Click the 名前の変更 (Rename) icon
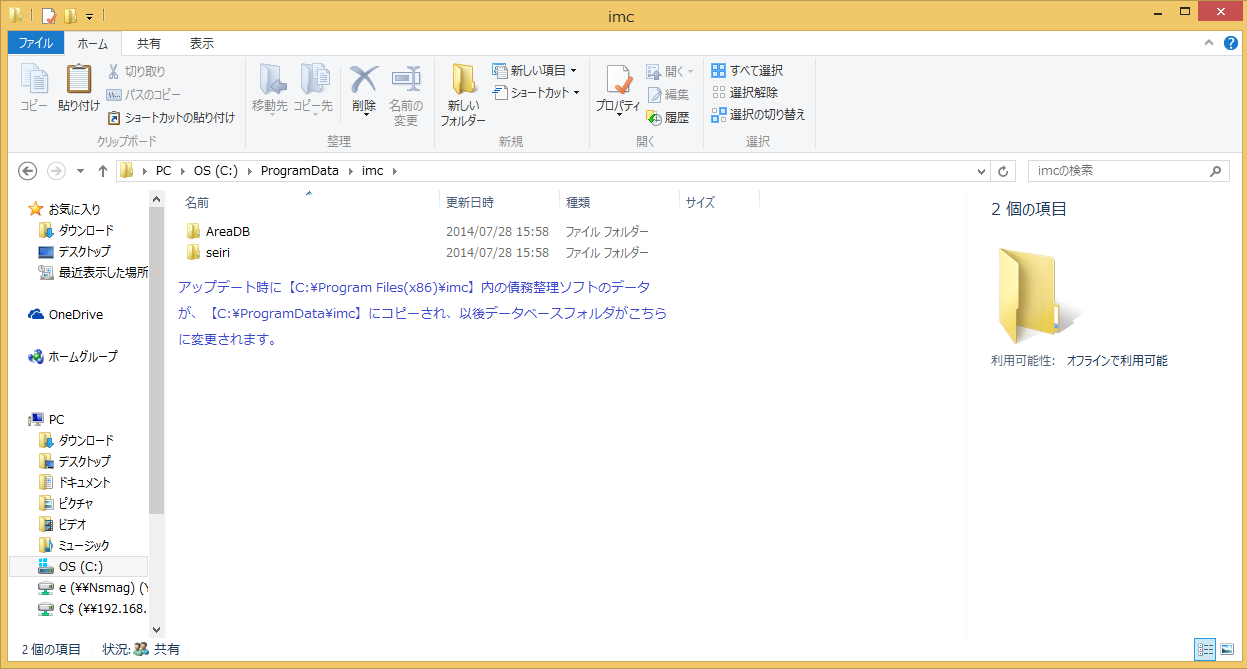This screenshot has width=1247, height=669. coord(406,92)
